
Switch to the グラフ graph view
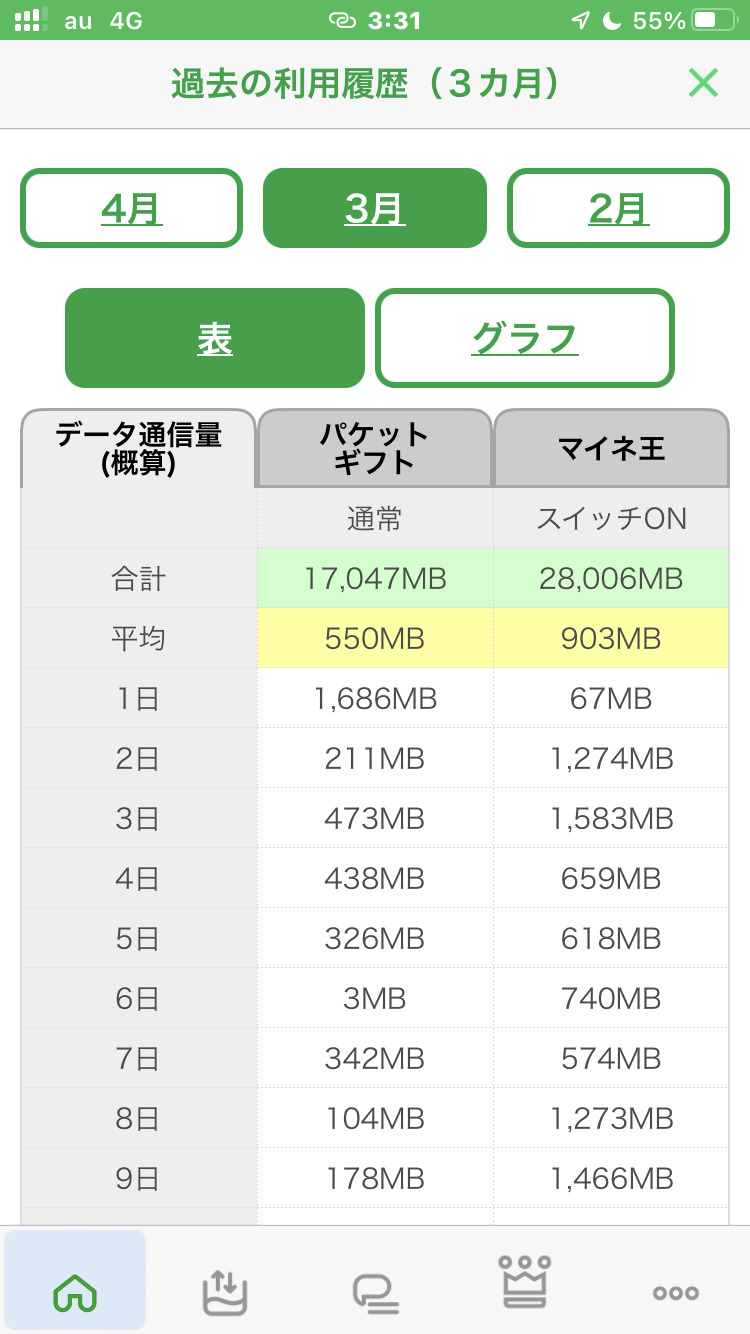pos(525,338)
